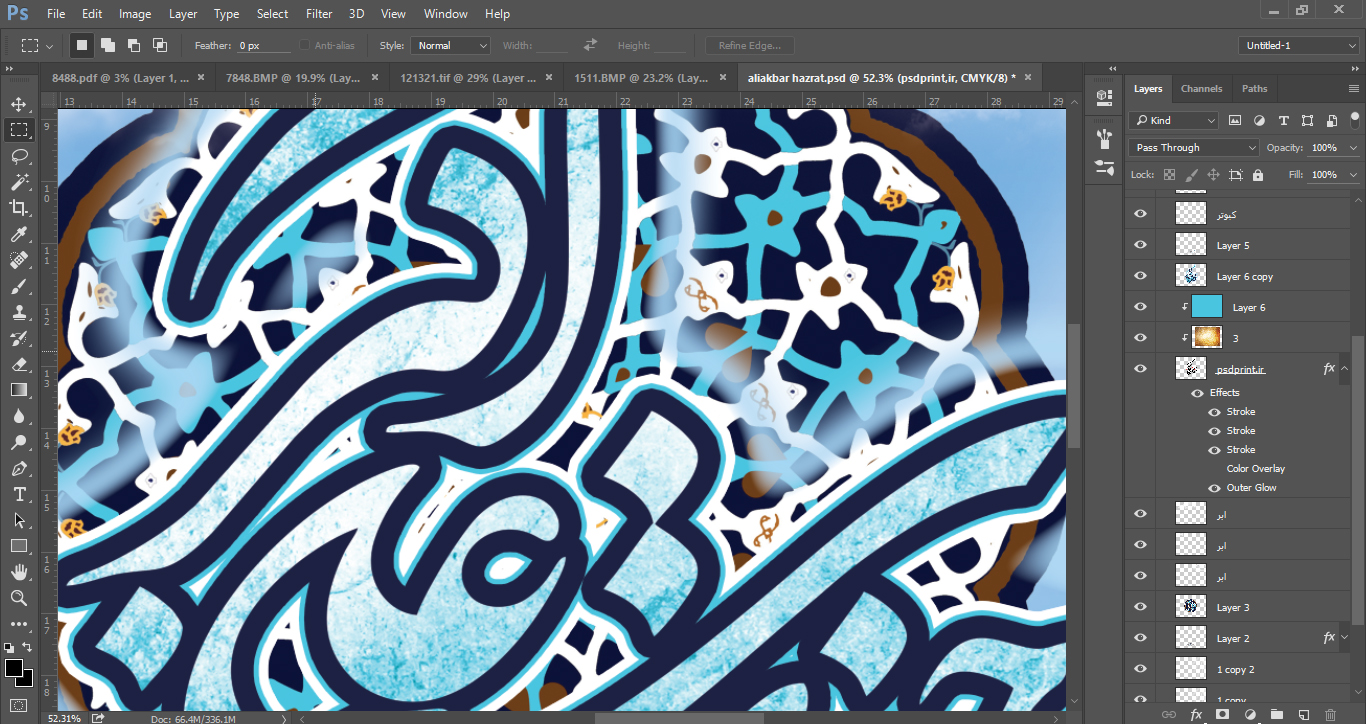Click the background color swatch
This screenshot has width=1366, height=724.
coord(24,679)
